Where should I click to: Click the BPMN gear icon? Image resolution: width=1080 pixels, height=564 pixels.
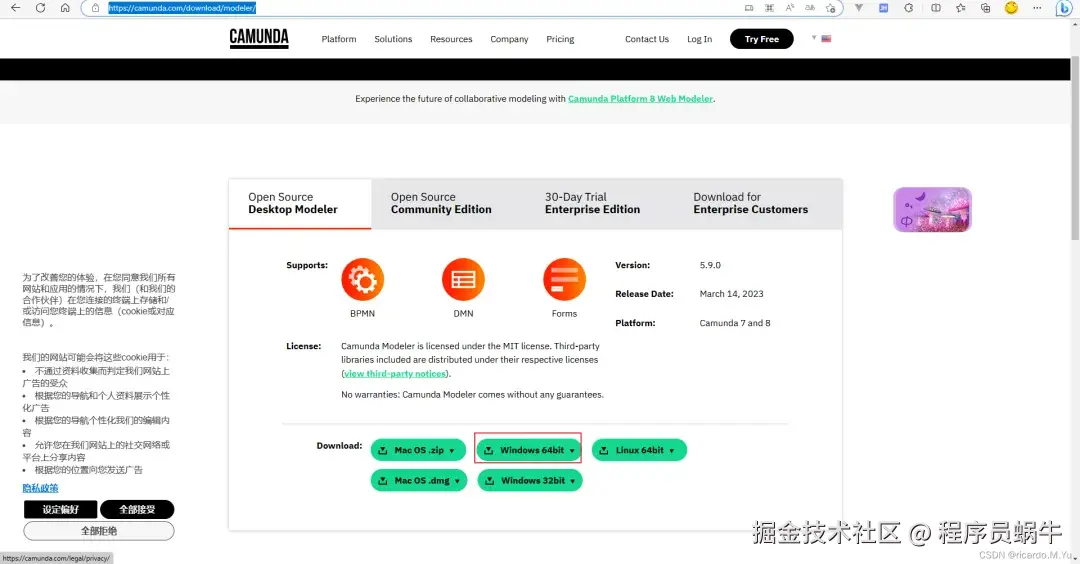[x=362, y=280]
